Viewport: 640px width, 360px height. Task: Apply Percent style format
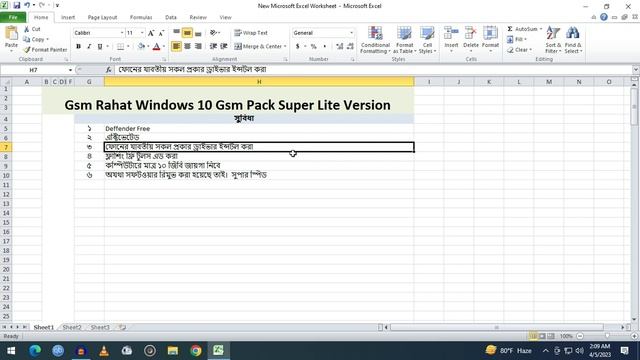click(x=313, y=47)
